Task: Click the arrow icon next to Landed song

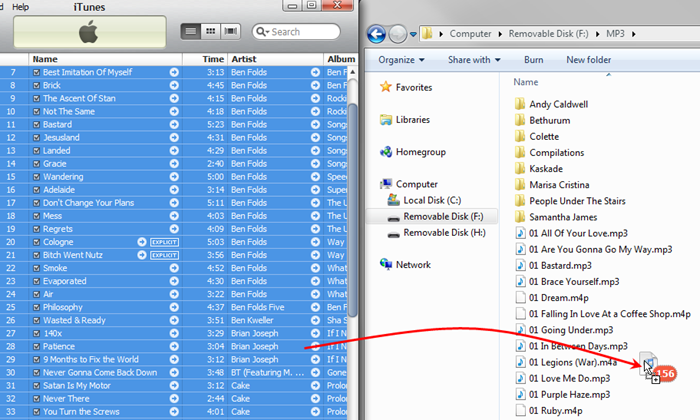Action: [x=174, y=150]
